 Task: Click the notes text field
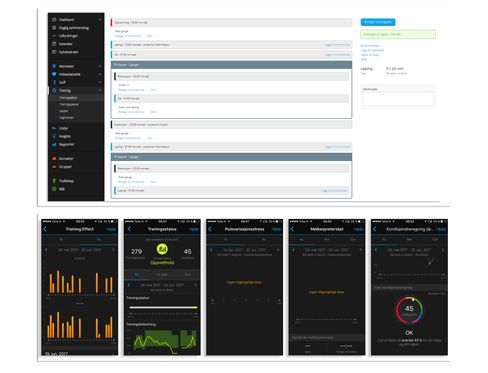(x=398, y=99)
